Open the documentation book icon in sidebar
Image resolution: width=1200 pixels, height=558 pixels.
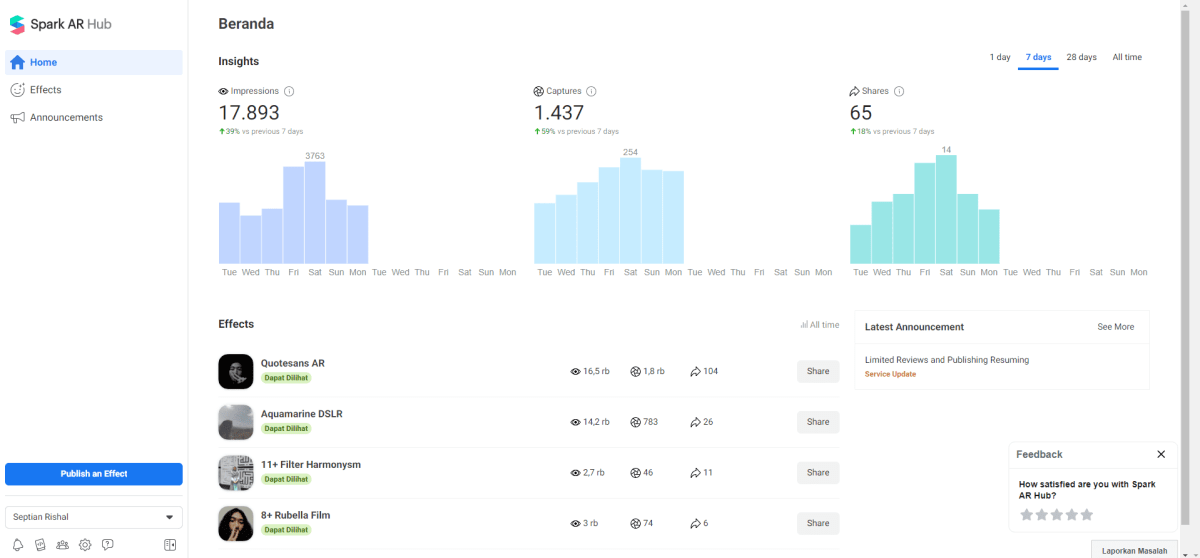coord(40,545)
